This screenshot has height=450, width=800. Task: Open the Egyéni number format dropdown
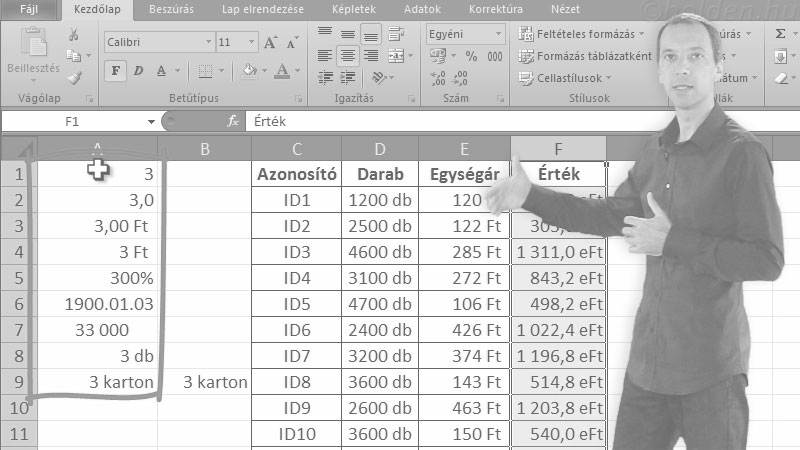click(x=498, y=34)
